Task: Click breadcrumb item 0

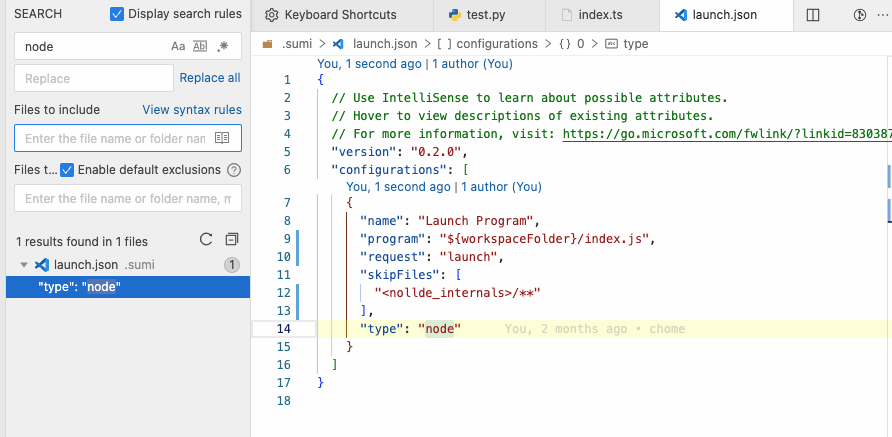Action: click(580, 44)
